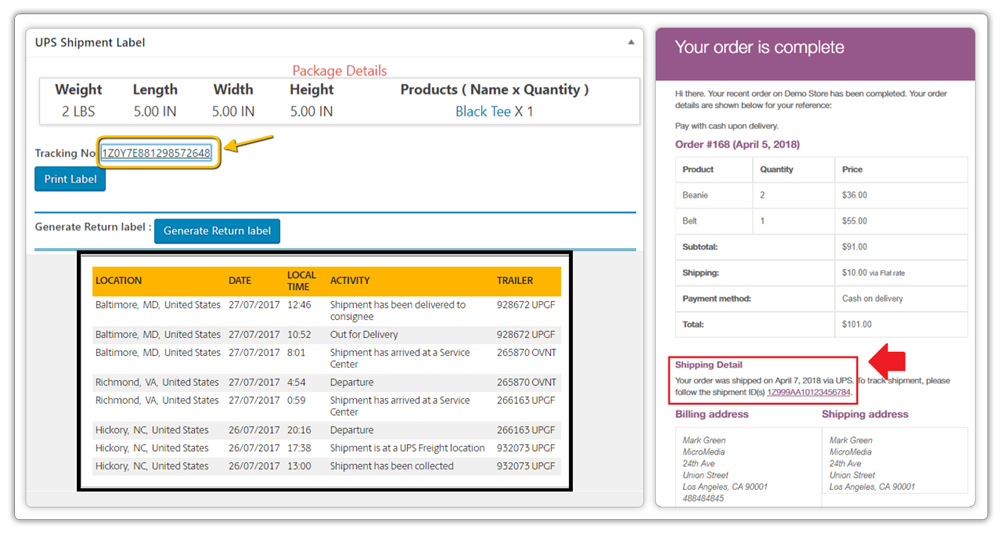Select the 'Out for Delivery' activity
Screen dimensions: 1000x533
click(364, 335)
